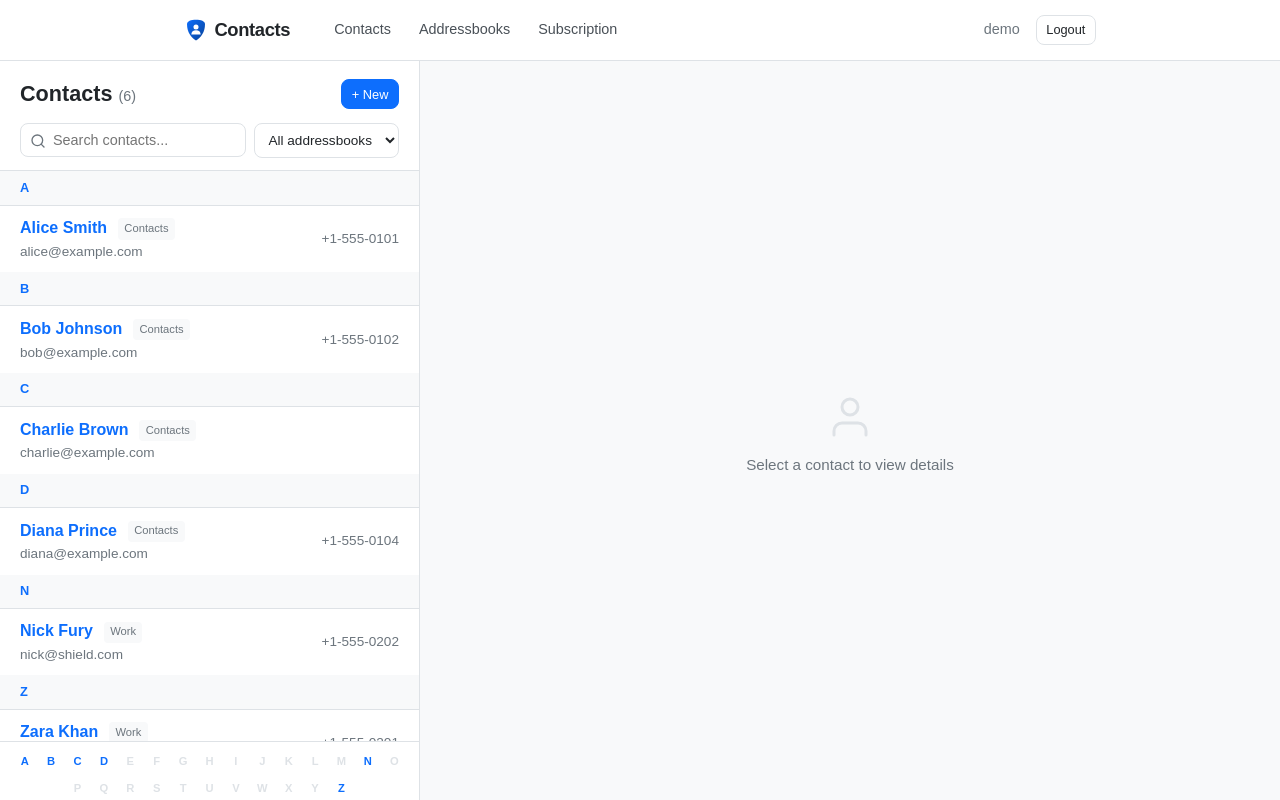Click Work badge beside Nick Fury
Image resolution: width=1280 pixels, height=800 pixels.
pos(123,632)
